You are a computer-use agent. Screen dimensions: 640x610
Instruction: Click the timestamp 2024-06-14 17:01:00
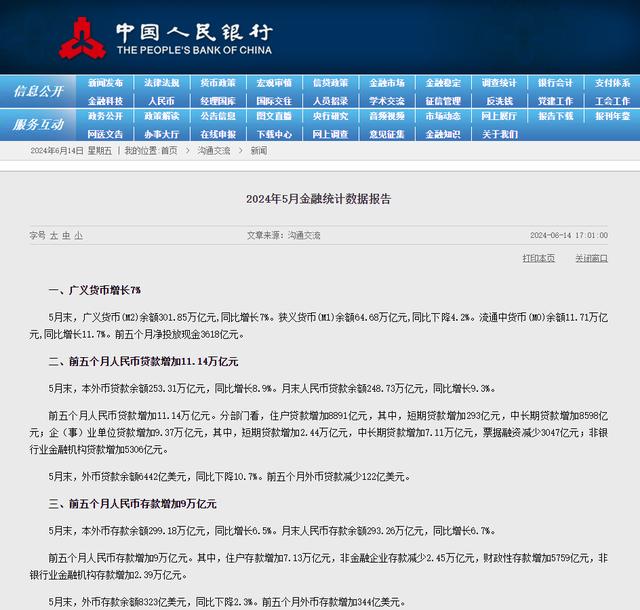569,235
